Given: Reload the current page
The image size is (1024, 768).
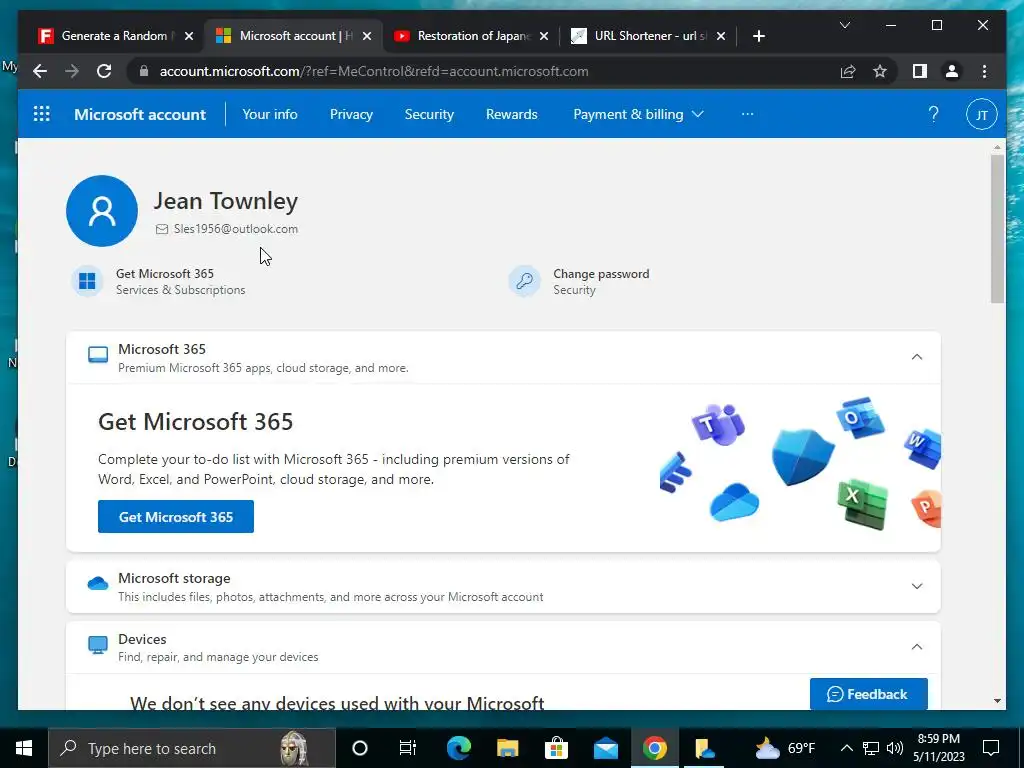Looking at the screenshot, I should coord(104,71).
